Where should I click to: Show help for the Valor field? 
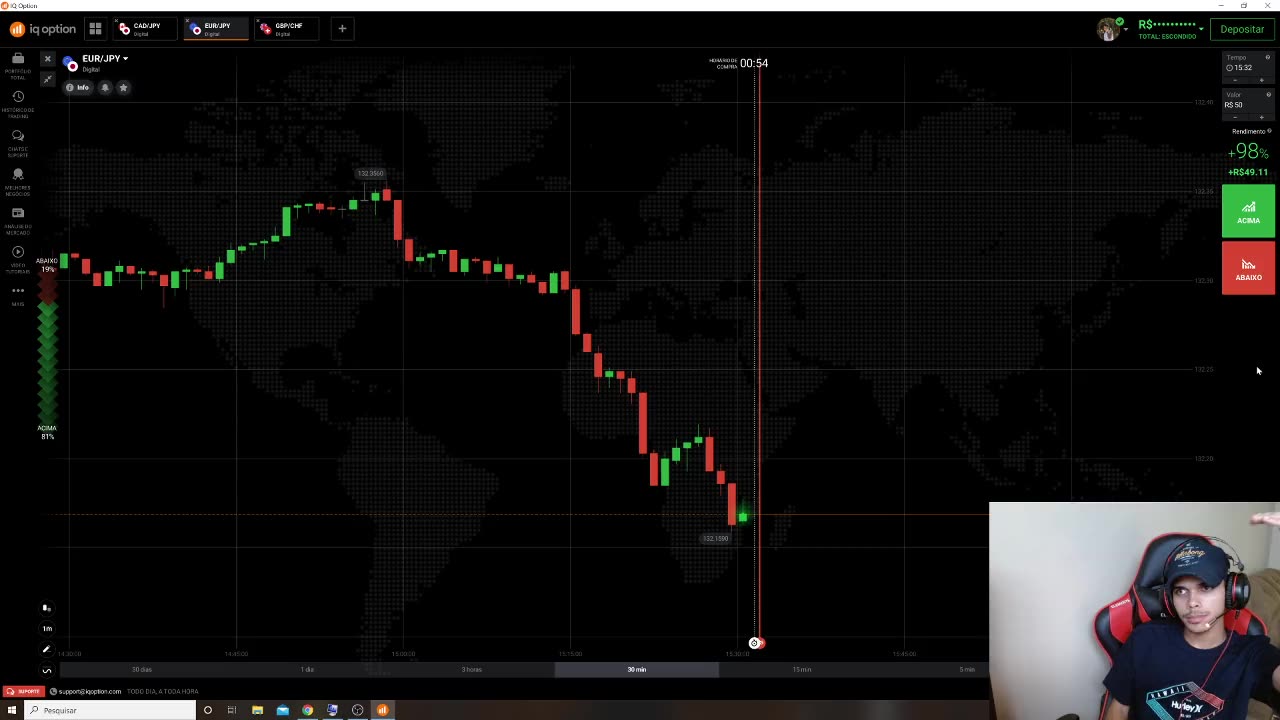pos(1268,95)
